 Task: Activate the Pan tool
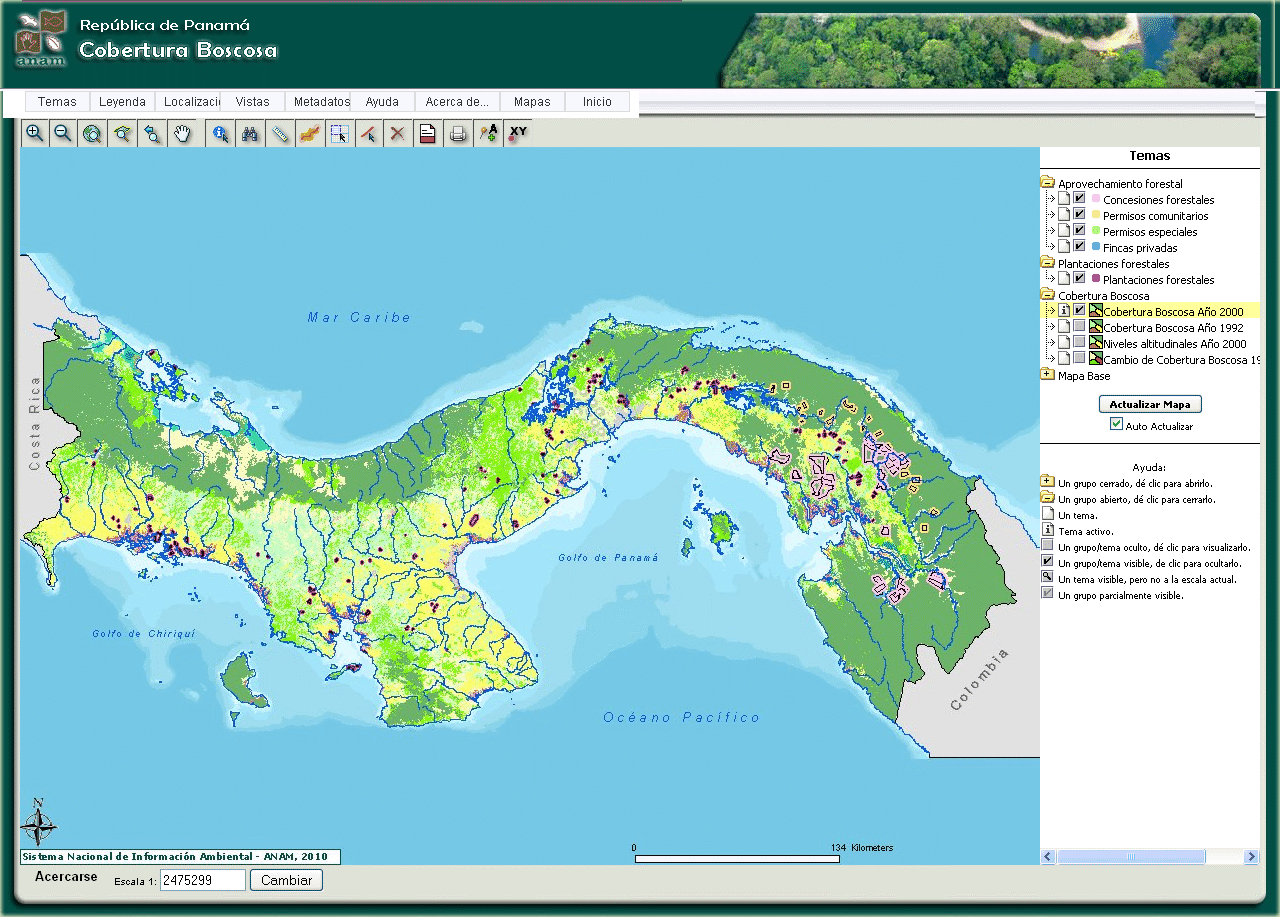[x=183, y=132]
